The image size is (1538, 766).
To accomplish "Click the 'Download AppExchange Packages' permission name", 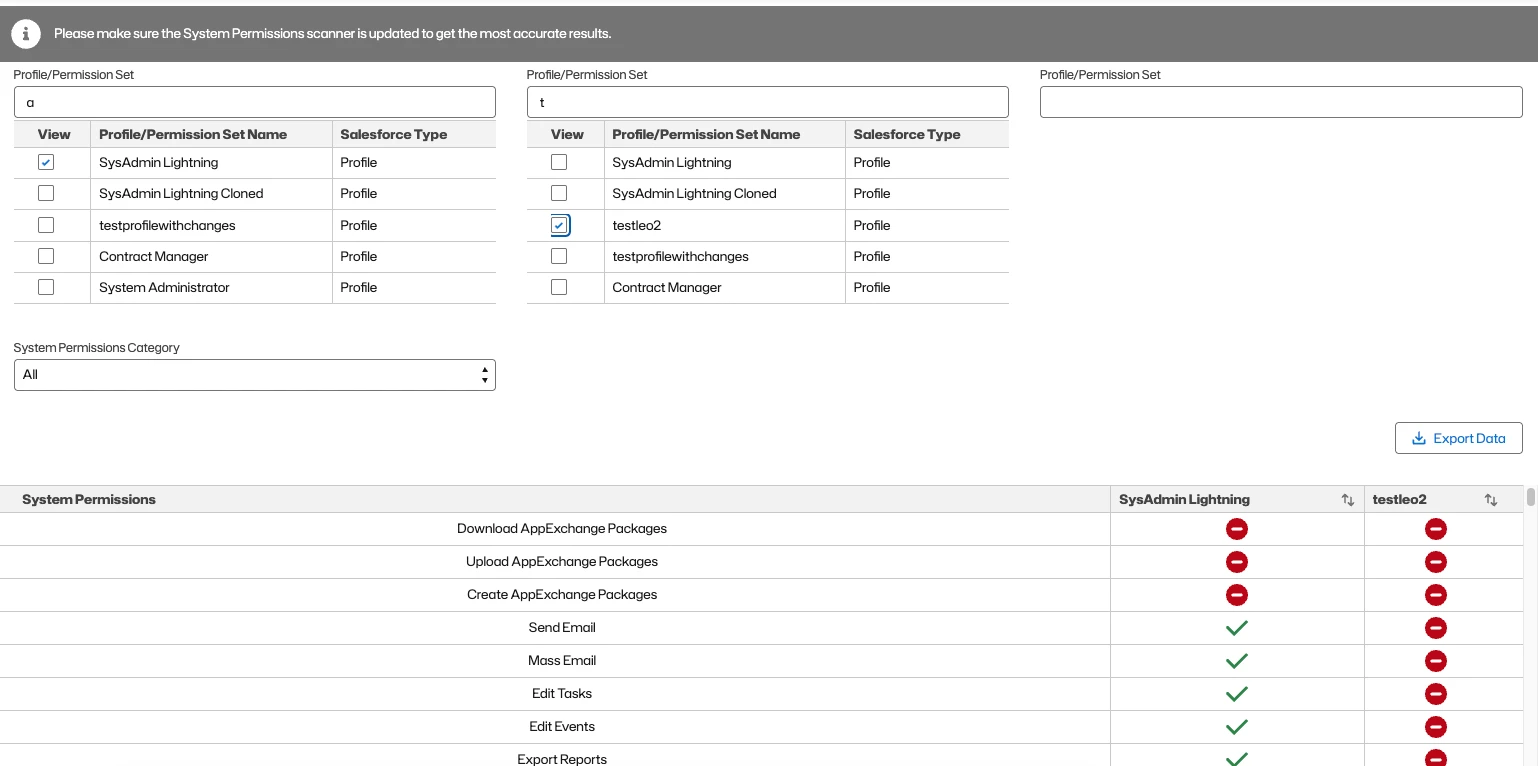I will coord(562,529).
